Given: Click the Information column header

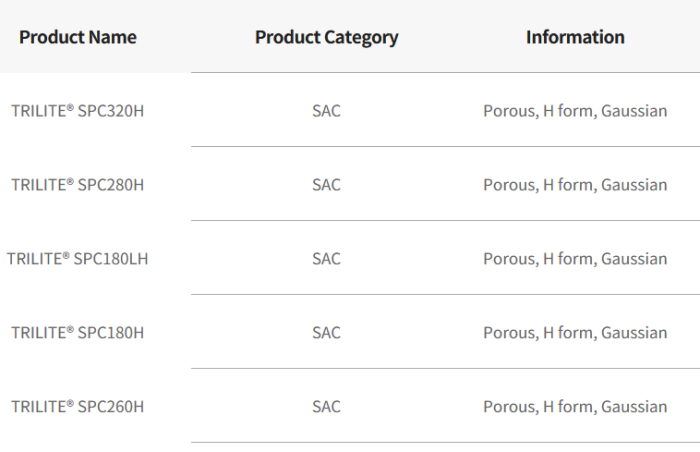Looking at the screenshot, I should (575, 38).
